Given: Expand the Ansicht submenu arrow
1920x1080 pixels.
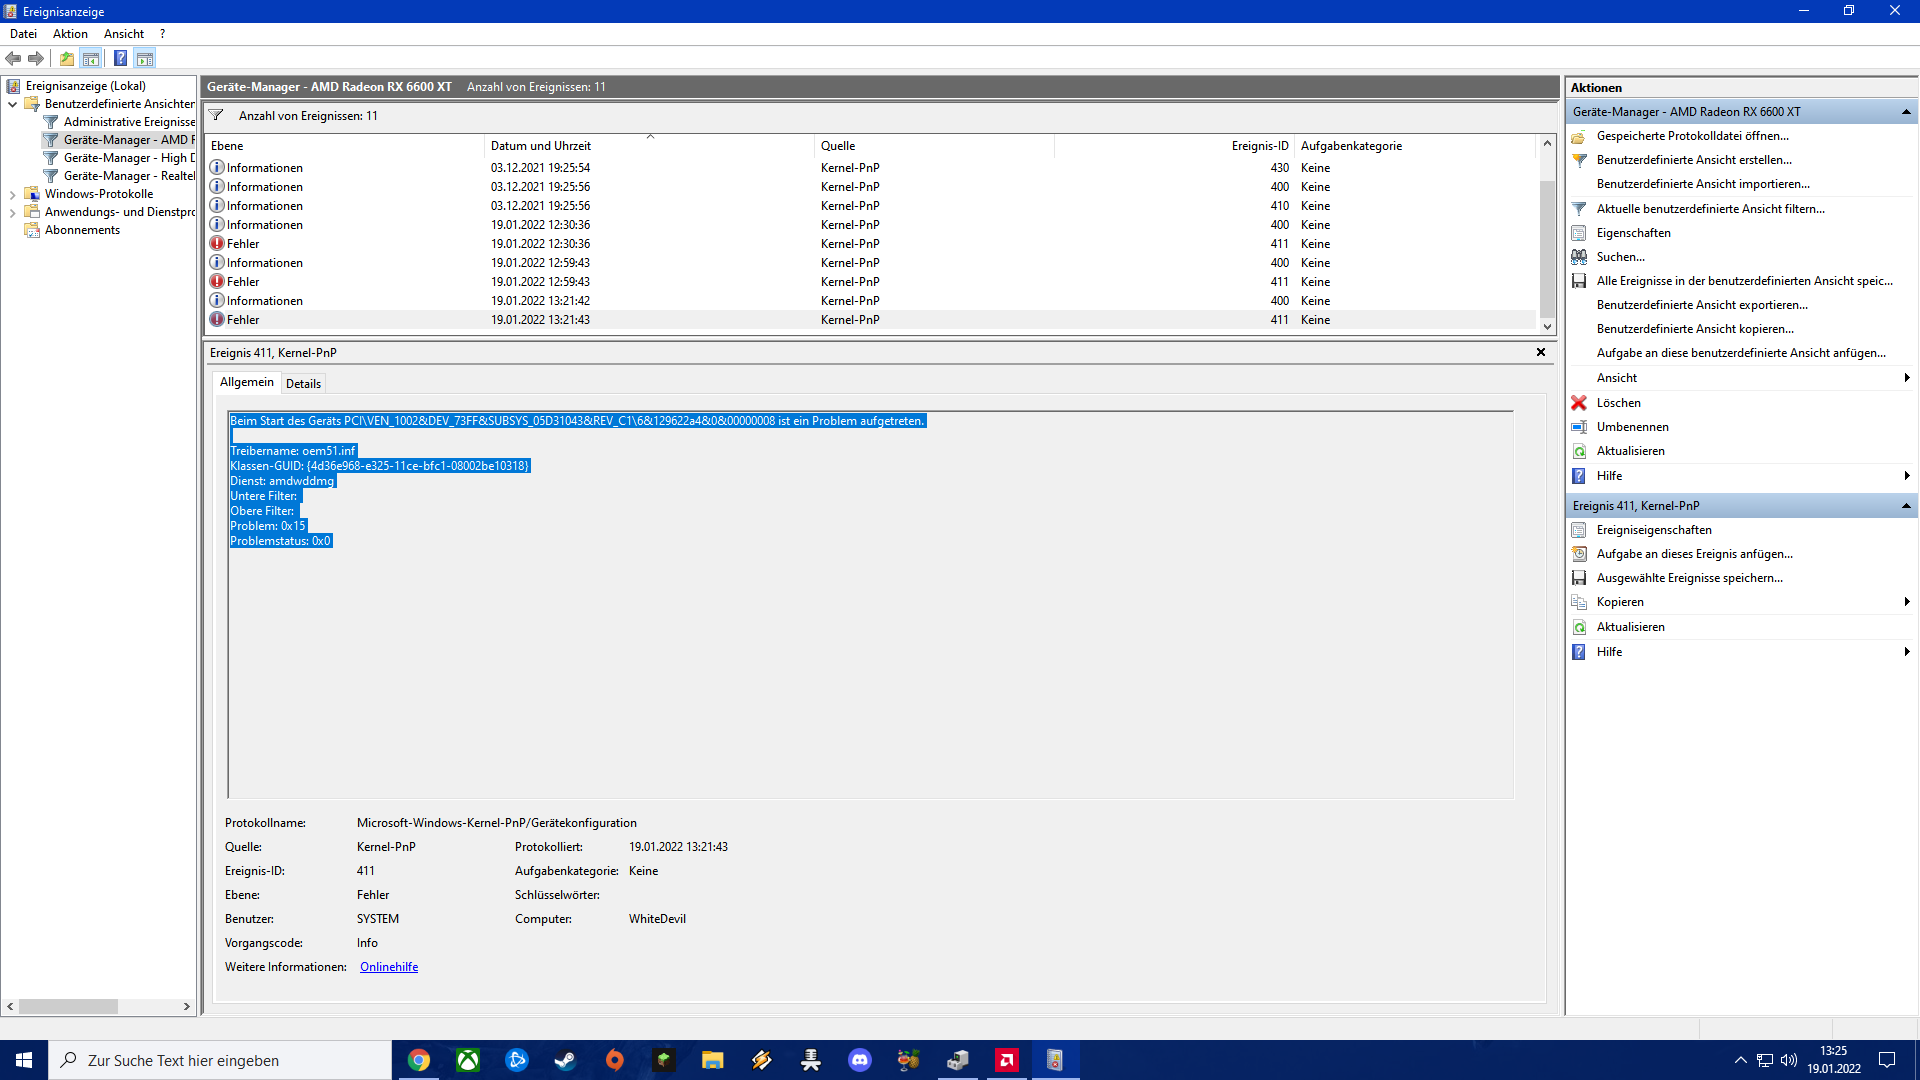Looking at the screenshot, I should click(1907, 378).
